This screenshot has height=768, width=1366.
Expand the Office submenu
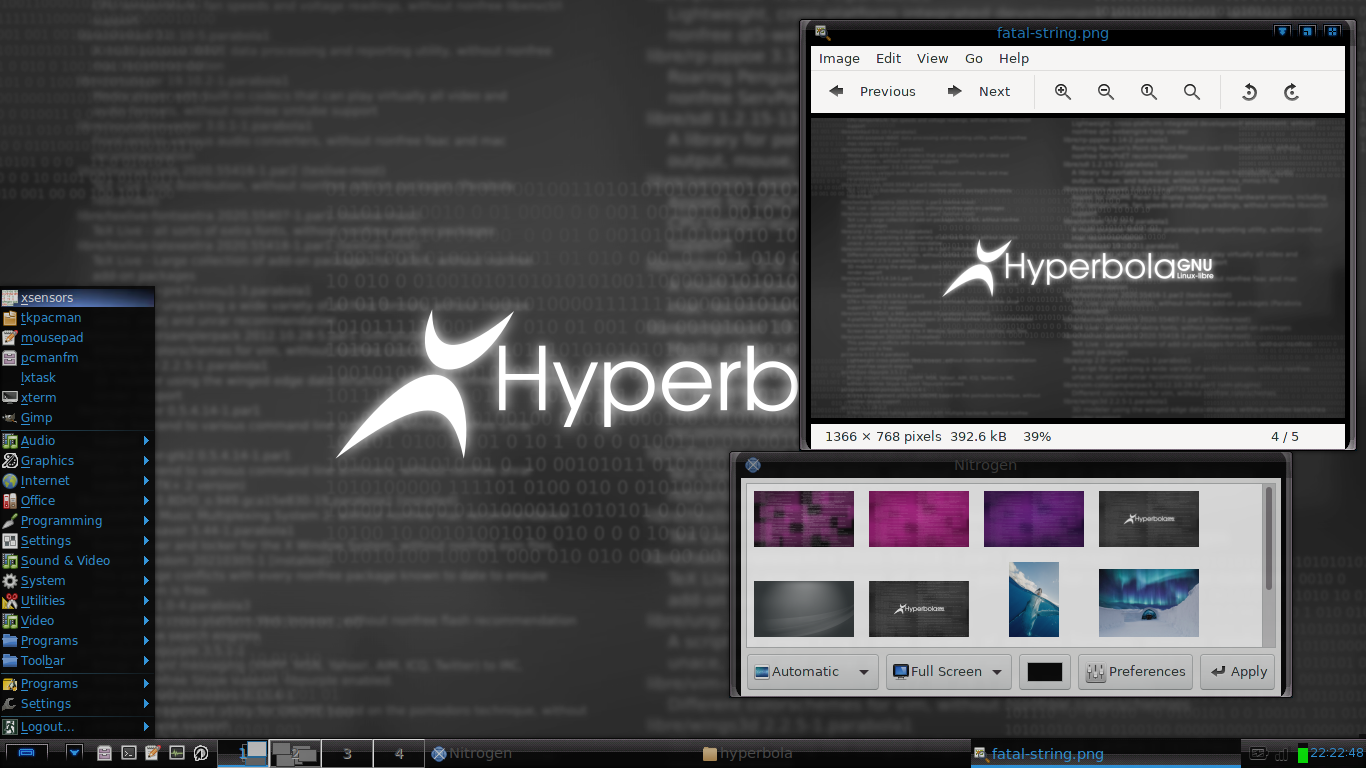point(77,501)
